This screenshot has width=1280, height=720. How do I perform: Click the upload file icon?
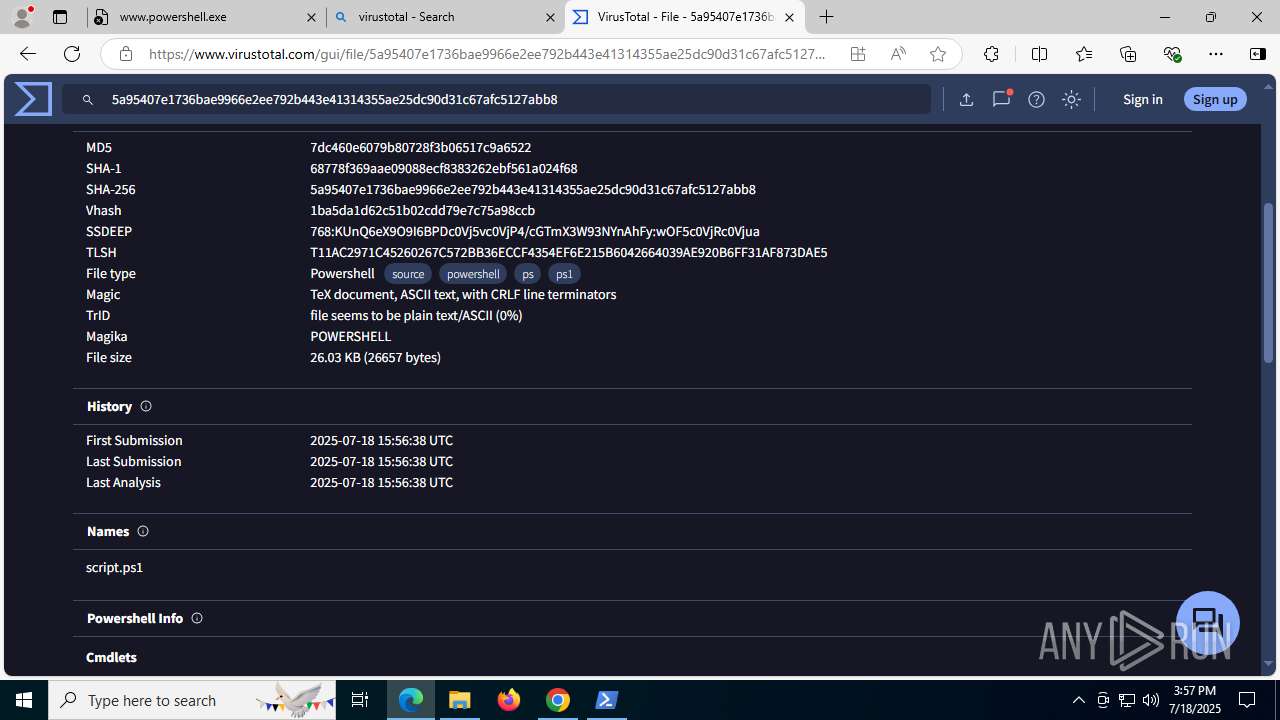tap(966, 99)
